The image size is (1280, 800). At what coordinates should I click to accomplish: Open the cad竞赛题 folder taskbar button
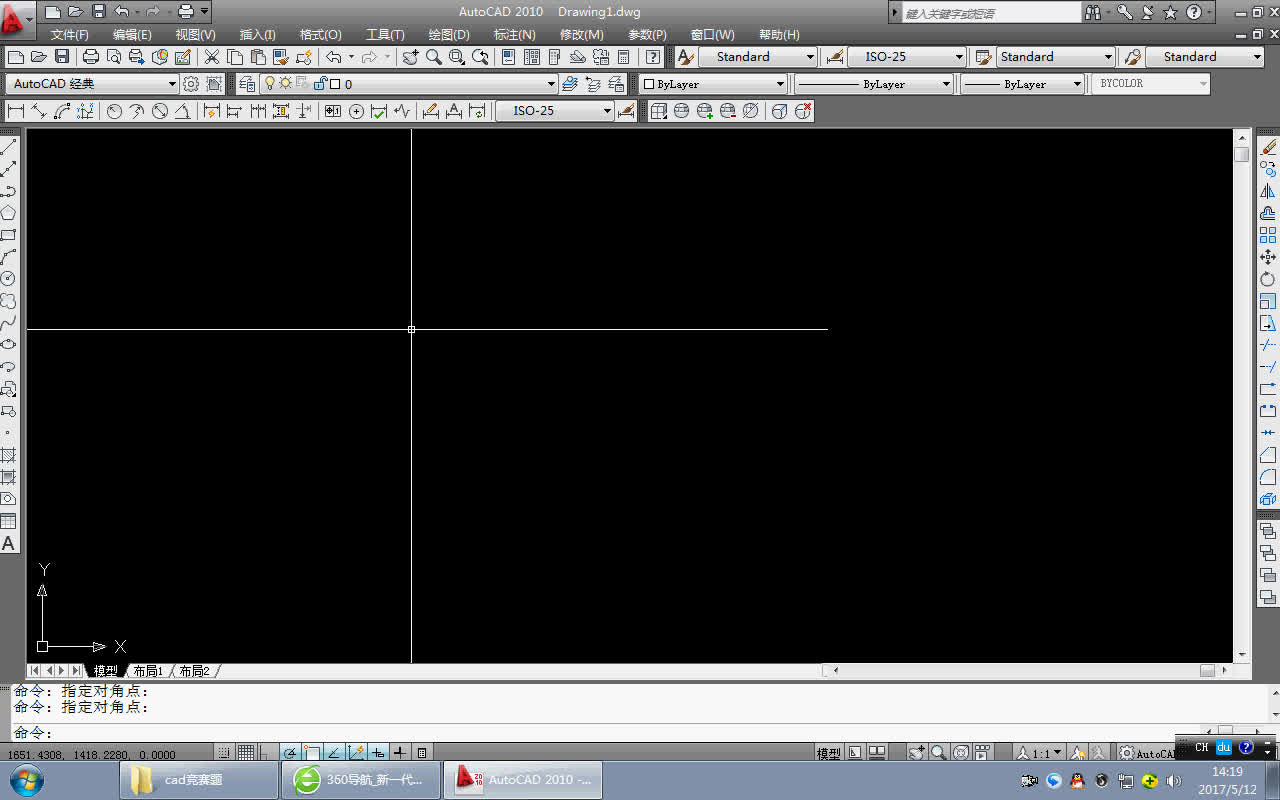click(x=199, y=780)
